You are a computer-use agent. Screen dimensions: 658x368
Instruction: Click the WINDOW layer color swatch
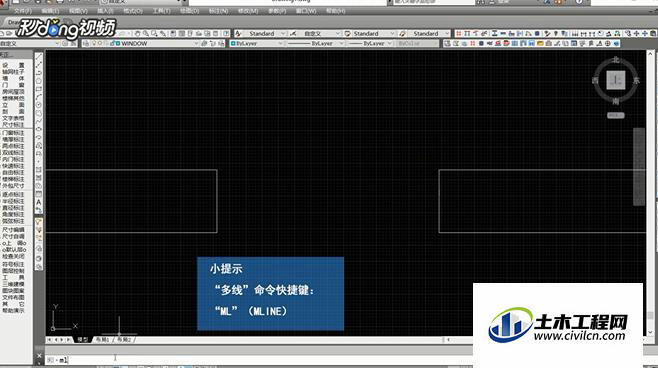pyautogui.click(x=118, y=43)
